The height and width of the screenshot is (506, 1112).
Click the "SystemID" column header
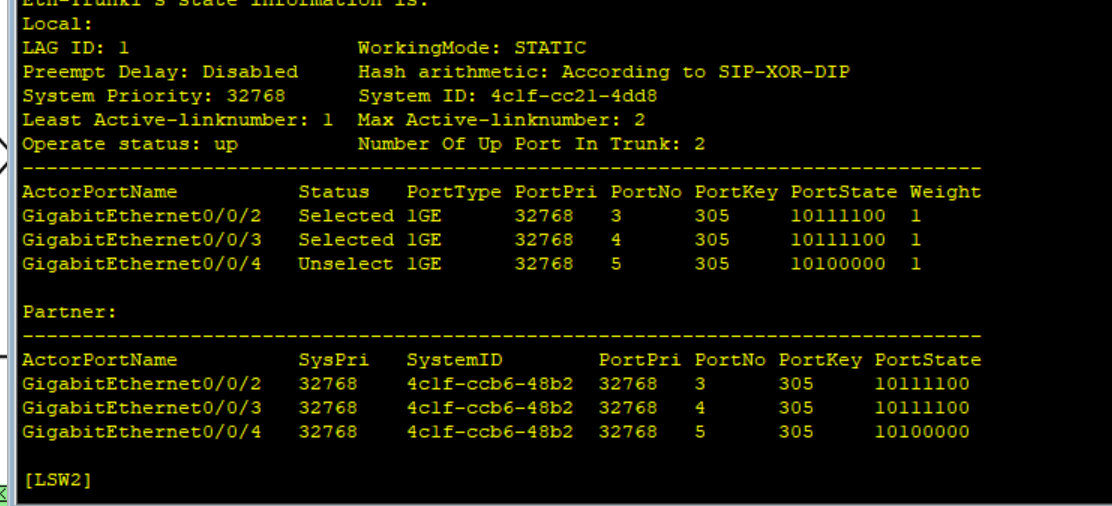point(454,360)
